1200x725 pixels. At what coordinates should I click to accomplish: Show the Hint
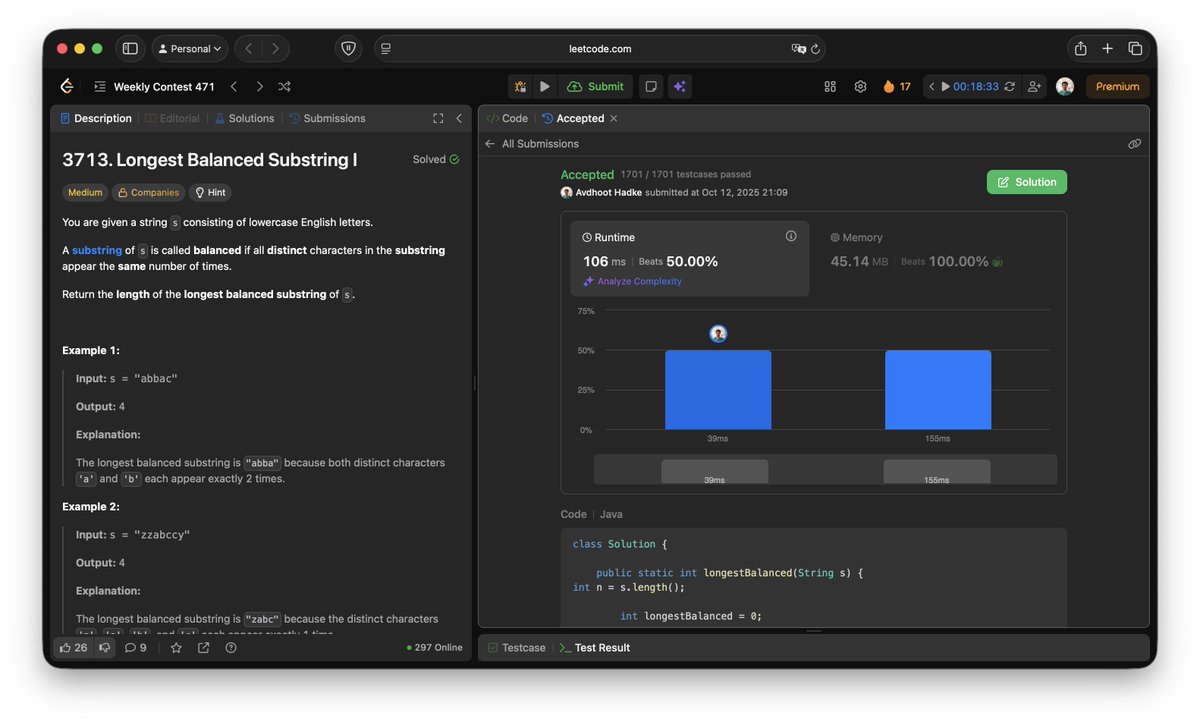(x=210, y=192)
